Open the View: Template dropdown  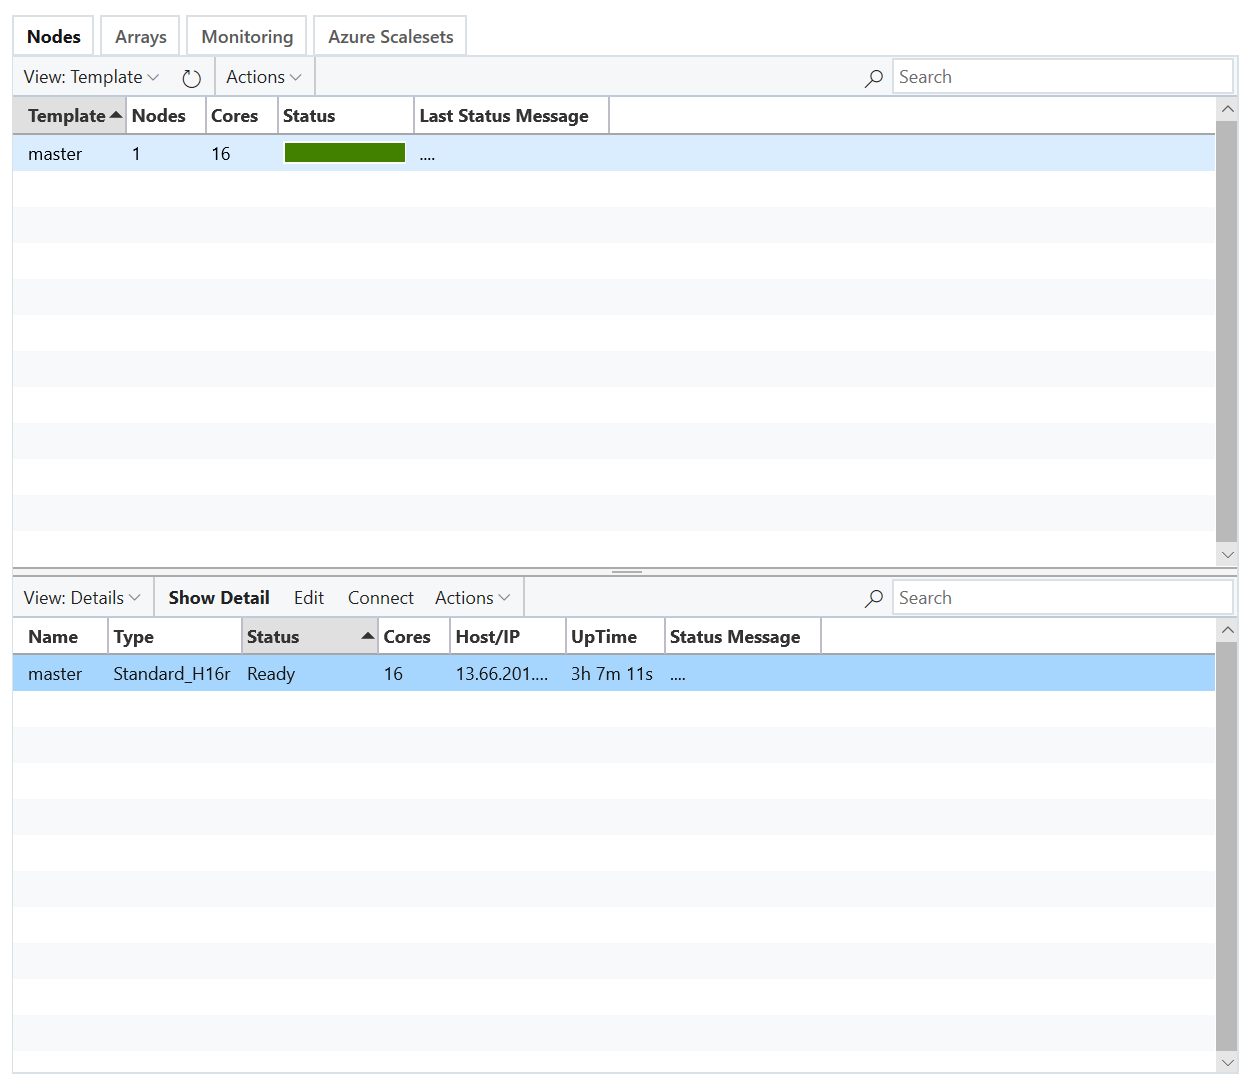pos(90,76)
